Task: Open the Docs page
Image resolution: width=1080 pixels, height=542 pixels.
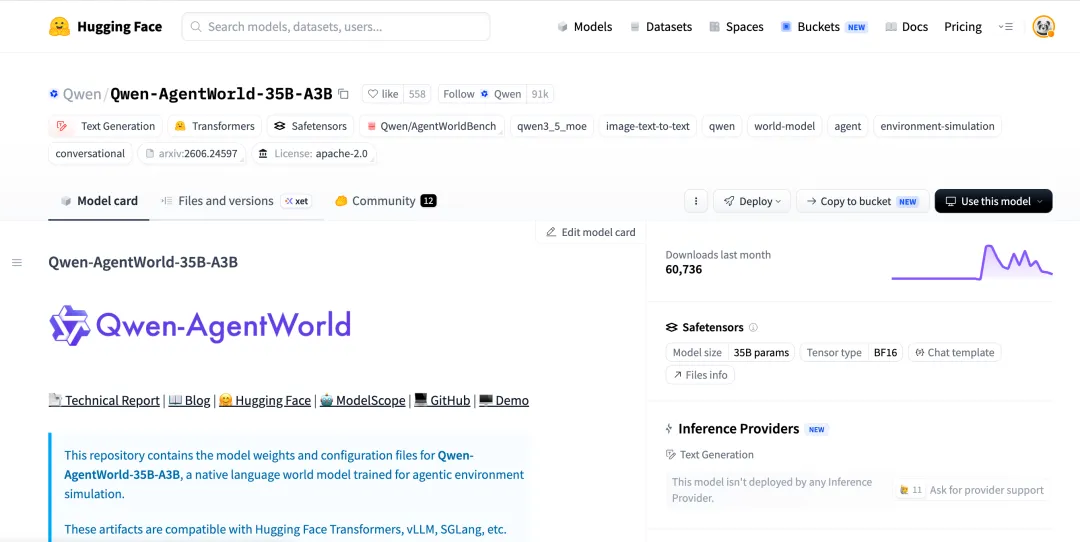Action: [x=906, y=27]
